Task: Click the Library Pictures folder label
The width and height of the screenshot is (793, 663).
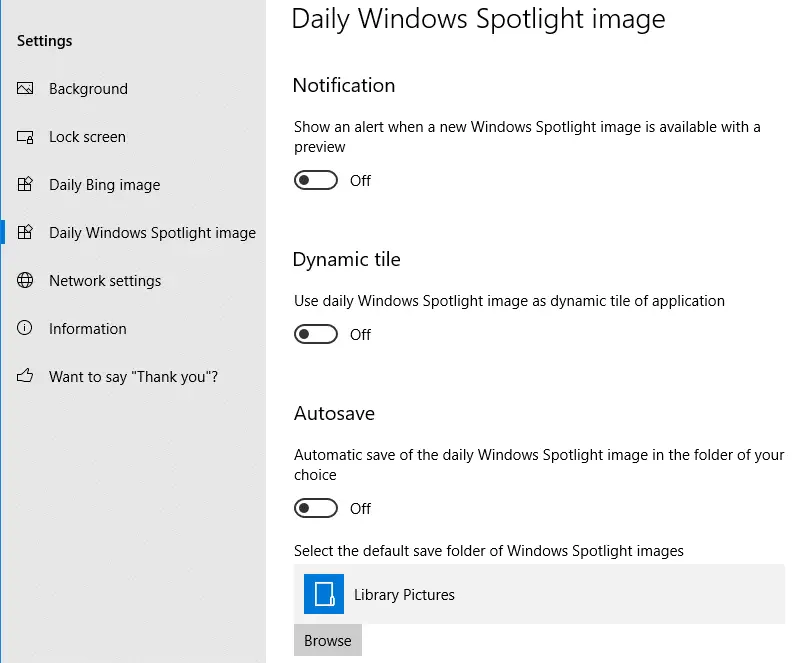Action: point(404,595)
